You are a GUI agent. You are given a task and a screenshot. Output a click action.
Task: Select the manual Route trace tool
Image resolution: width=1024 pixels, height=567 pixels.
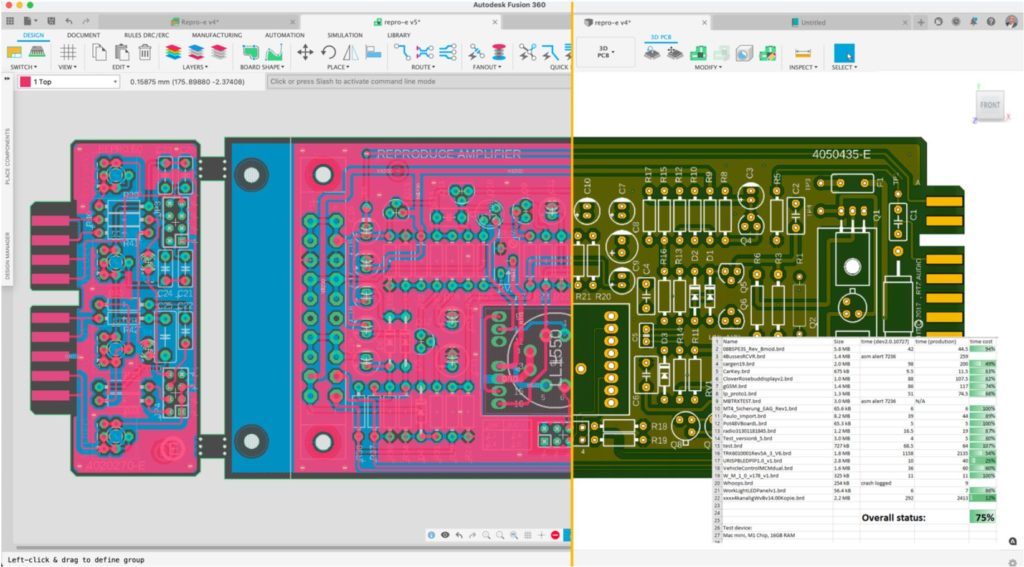click(x=401, y=53)
